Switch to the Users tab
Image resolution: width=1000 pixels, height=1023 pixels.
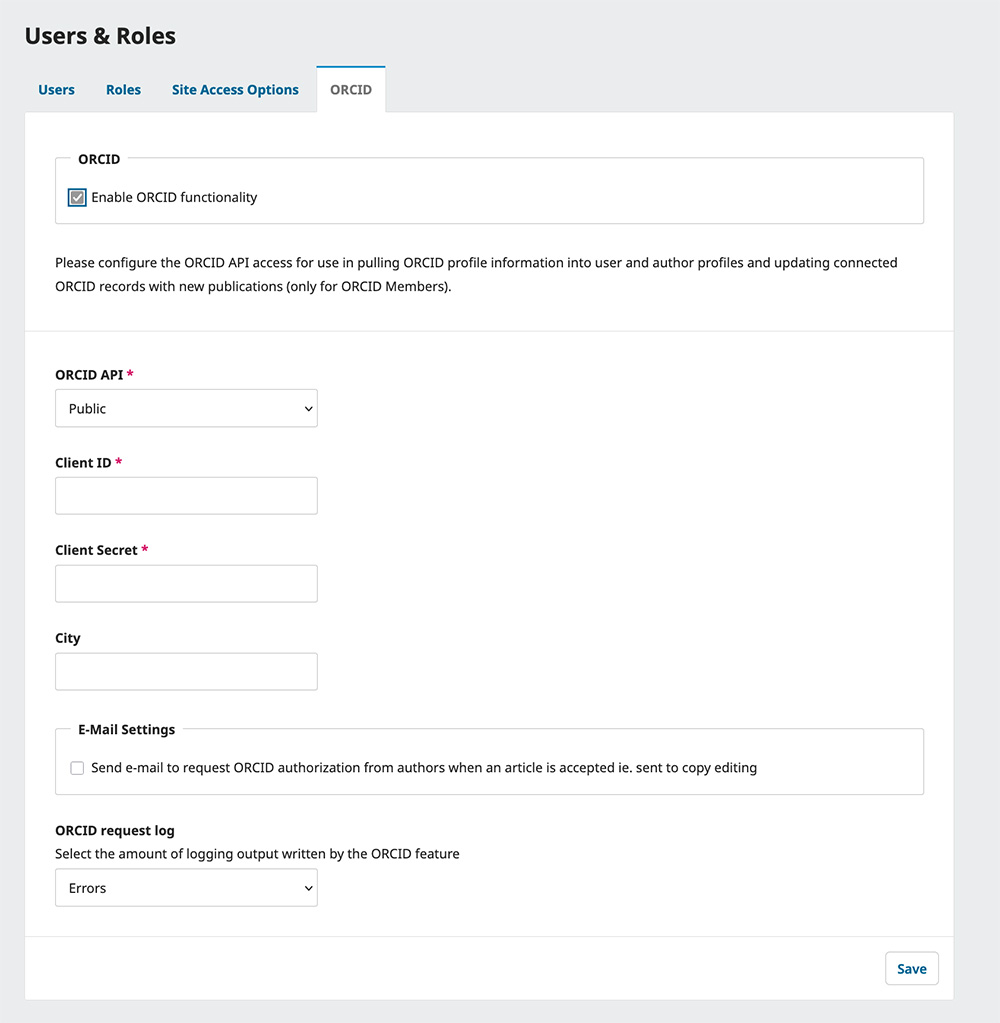coord(56,89)
